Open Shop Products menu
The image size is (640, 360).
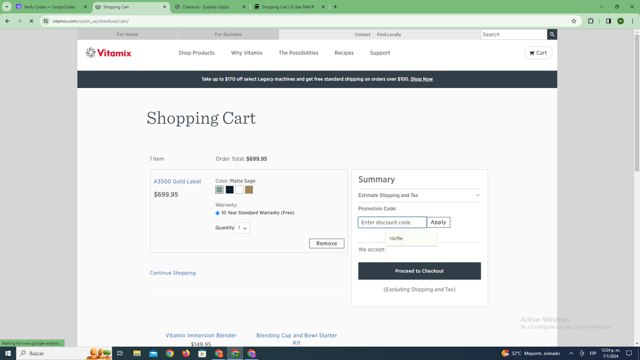196,53
